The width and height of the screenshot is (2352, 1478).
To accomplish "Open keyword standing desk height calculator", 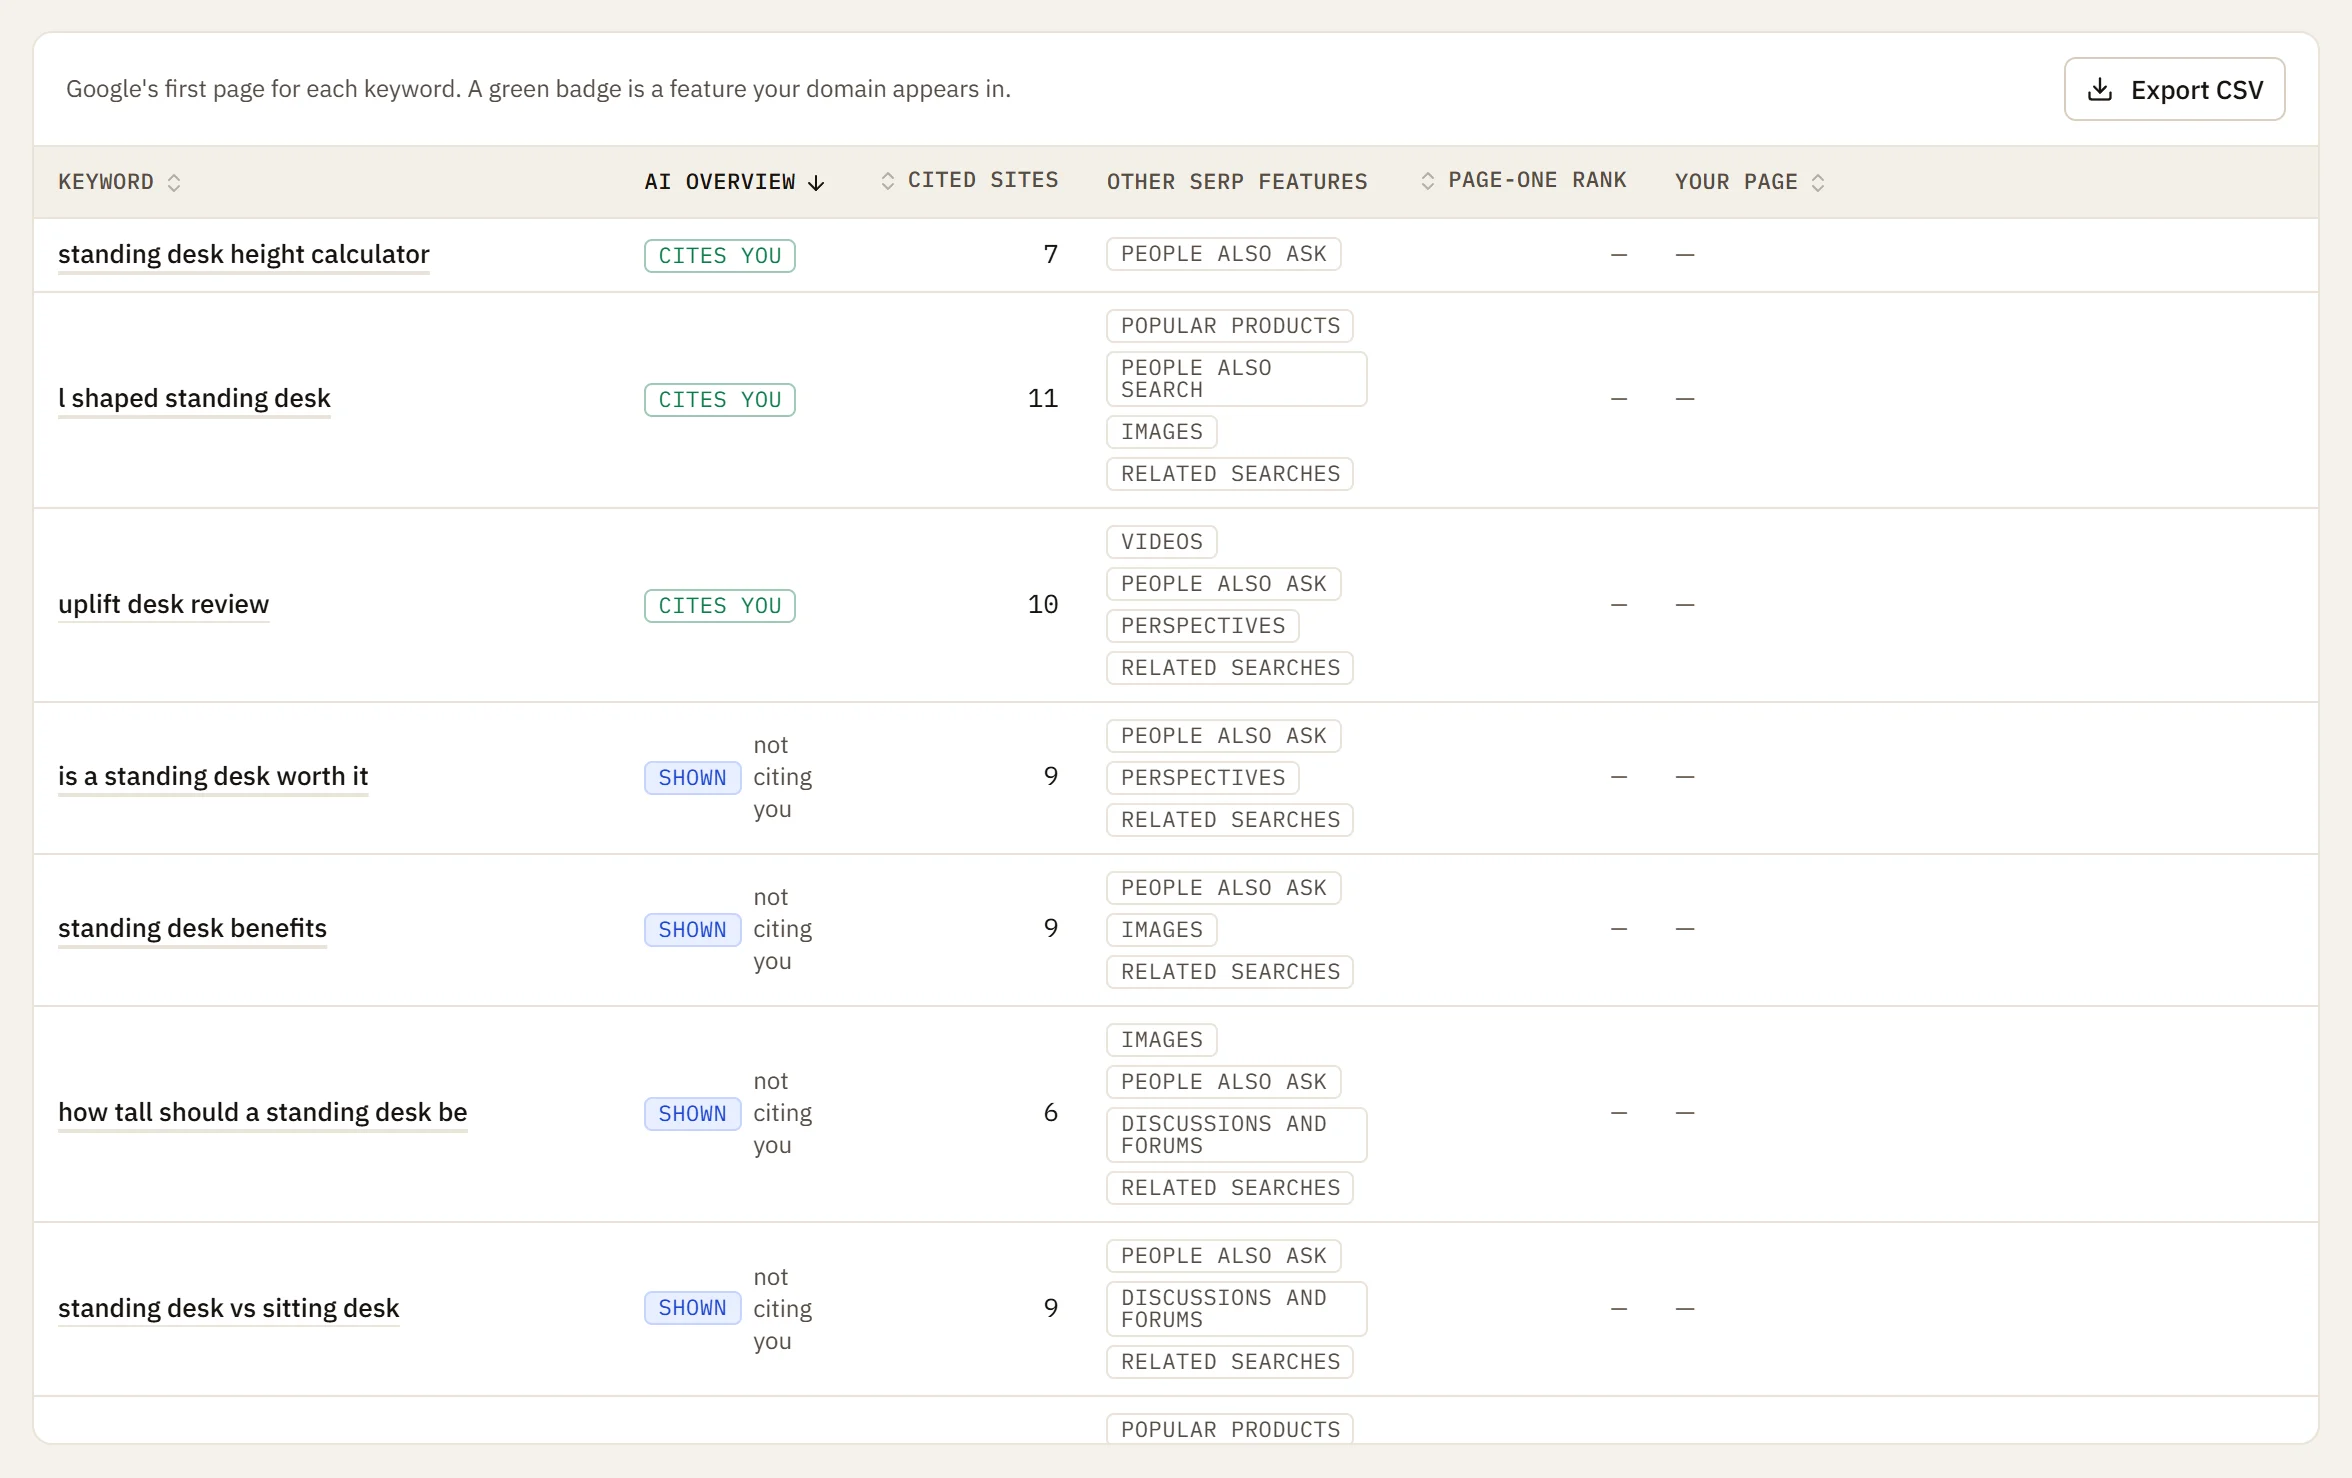I will (x=244, y=255).
